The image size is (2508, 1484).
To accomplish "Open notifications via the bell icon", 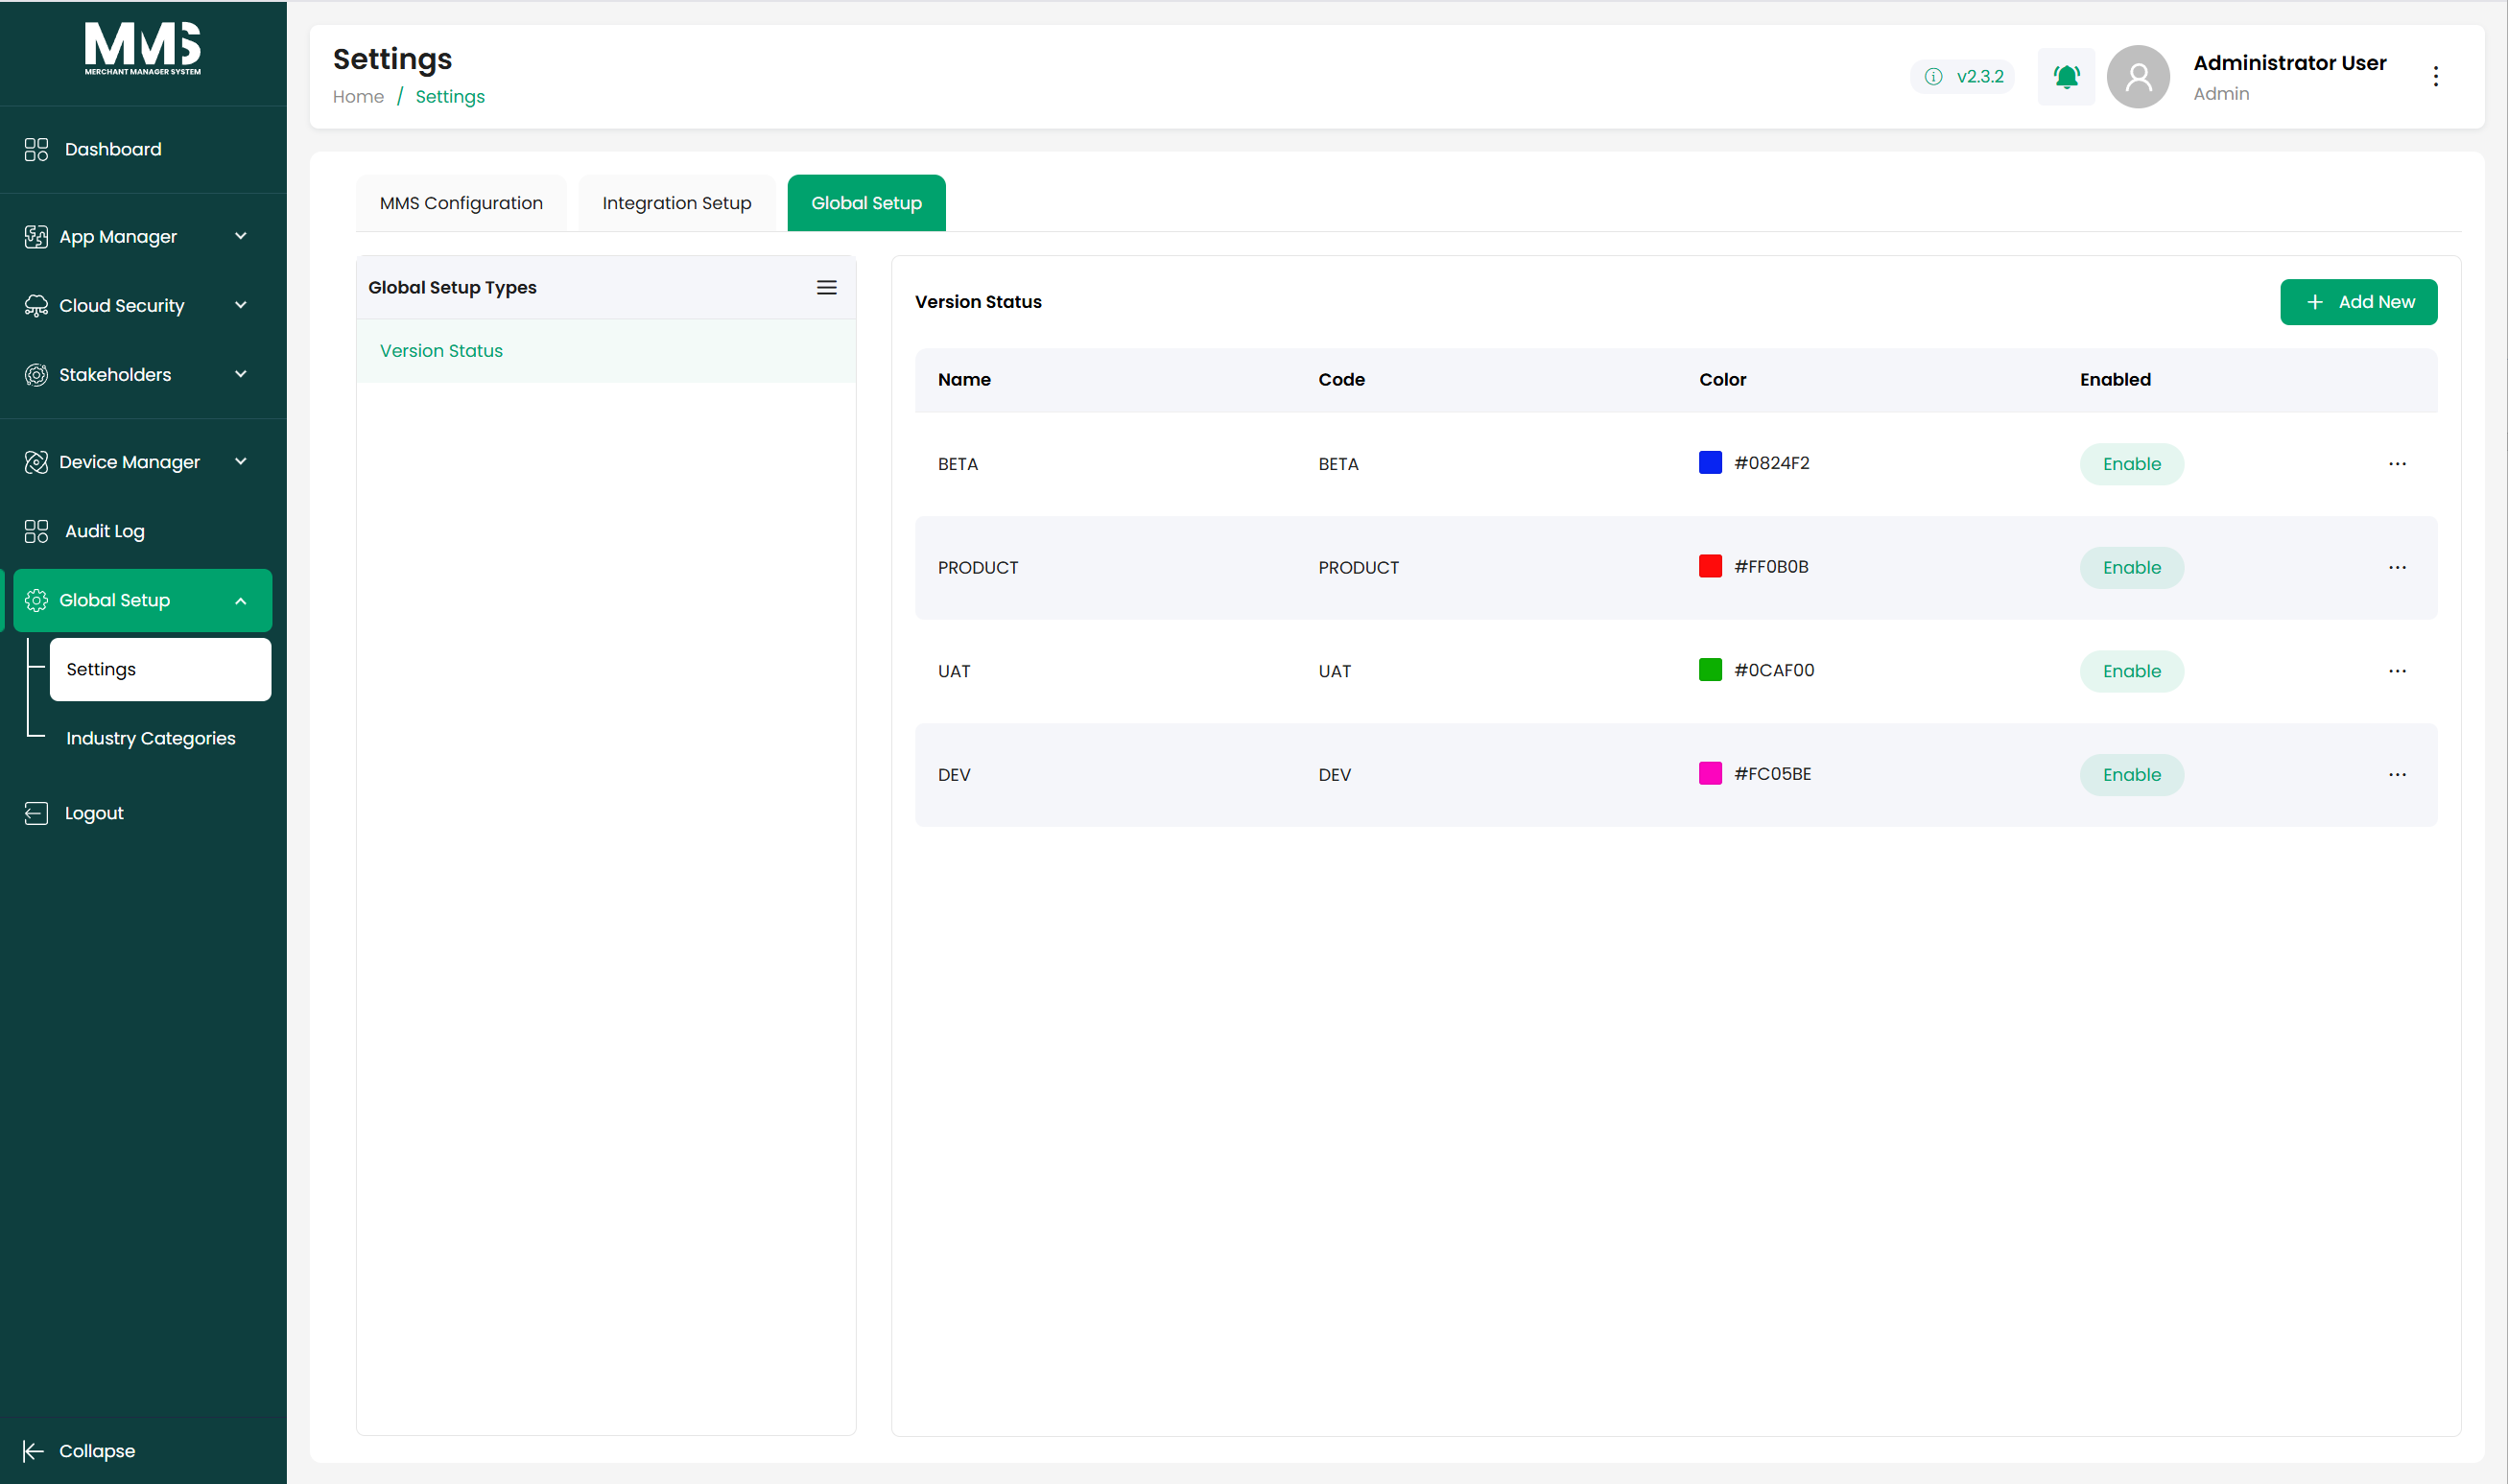I will (x=2066, y=77).
